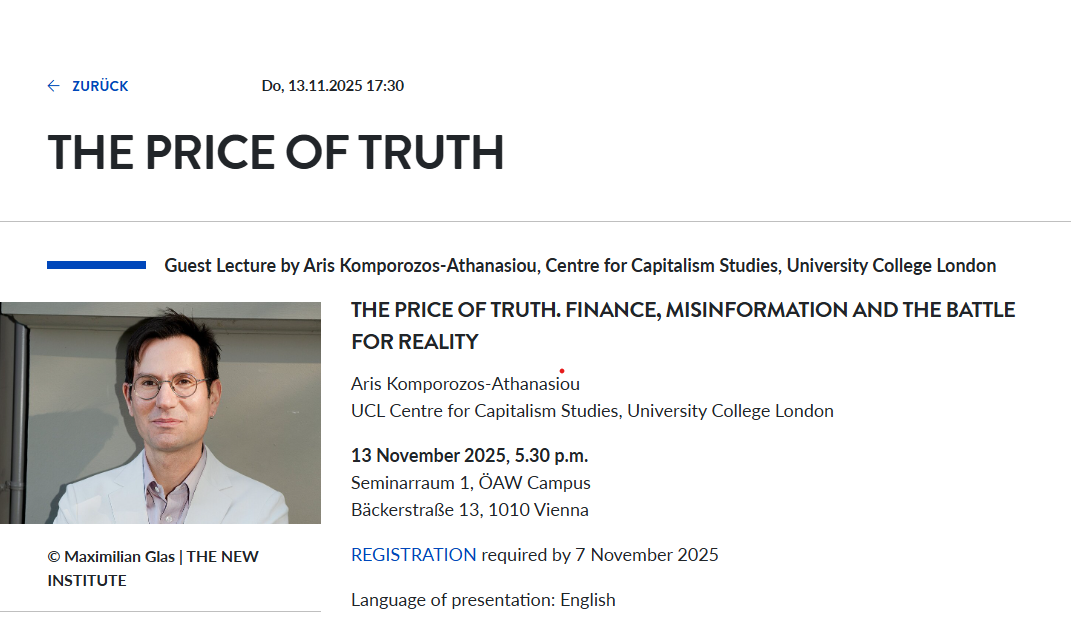Click the main heading THE PRICE OF TRUTH

(275, 153)
